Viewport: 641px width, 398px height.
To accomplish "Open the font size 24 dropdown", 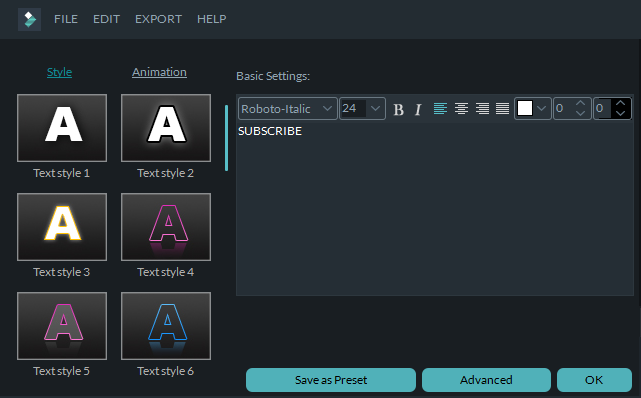I will coord(363,109).
